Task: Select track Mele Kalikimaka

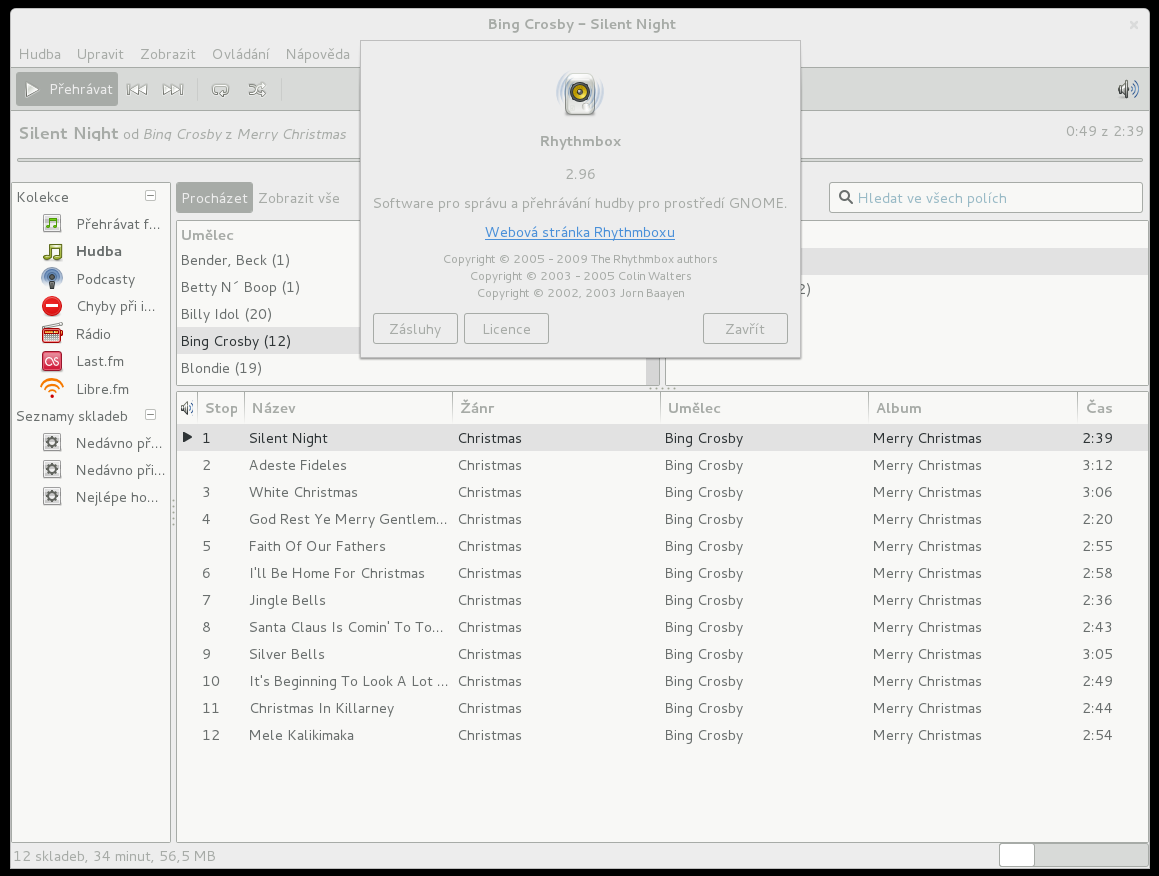Action: click(x=662, y=735)
